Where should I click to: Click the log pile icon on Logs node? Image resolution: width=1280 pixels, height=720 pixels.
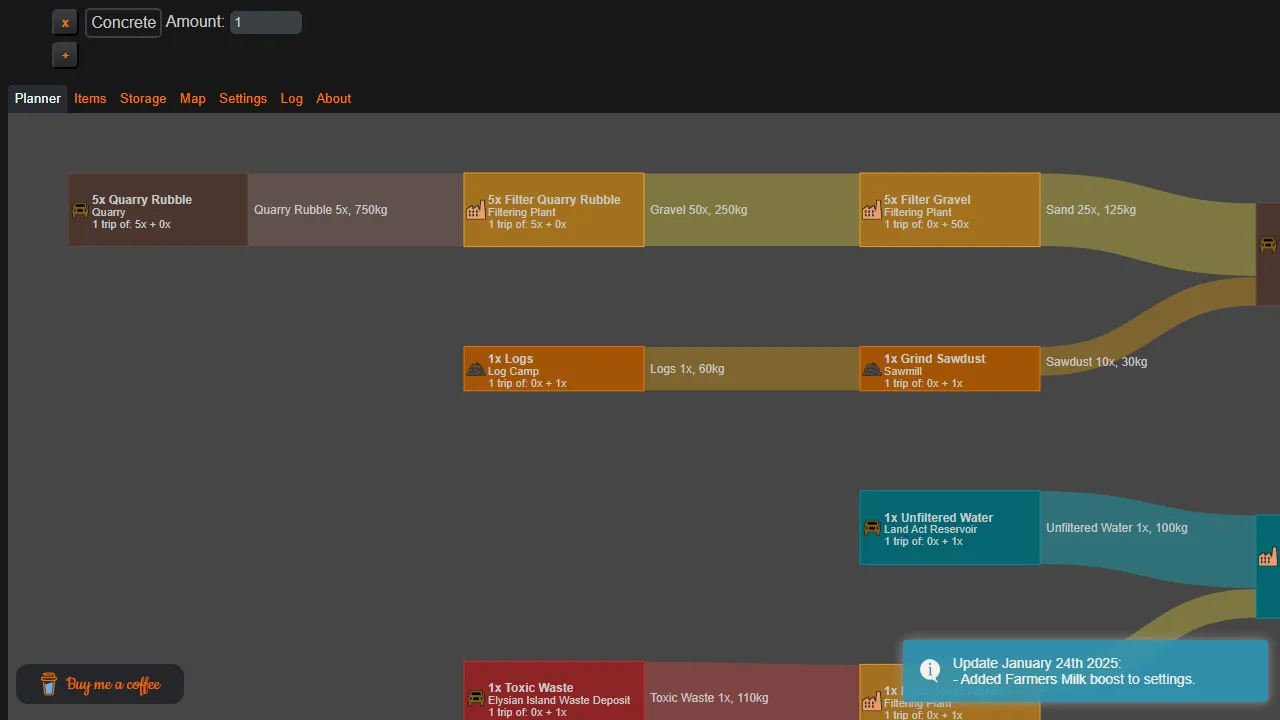pyautogui.click(x=476, y=369)
